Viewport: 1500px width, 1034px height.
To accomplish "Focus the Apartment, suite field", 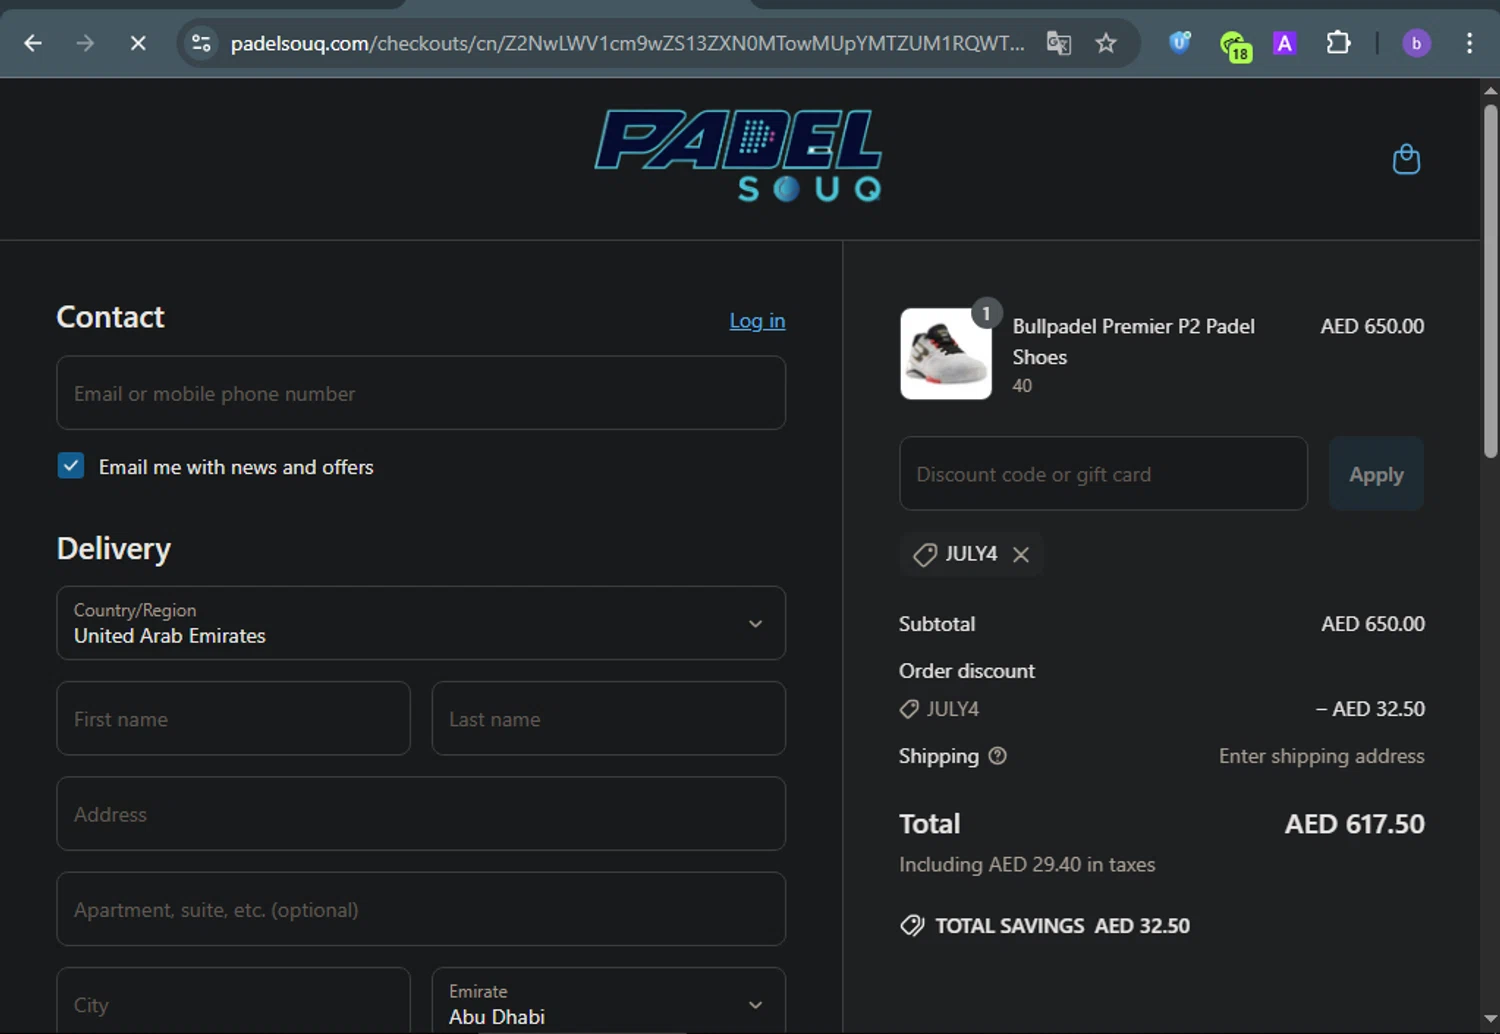I will (x=421, y=909).
